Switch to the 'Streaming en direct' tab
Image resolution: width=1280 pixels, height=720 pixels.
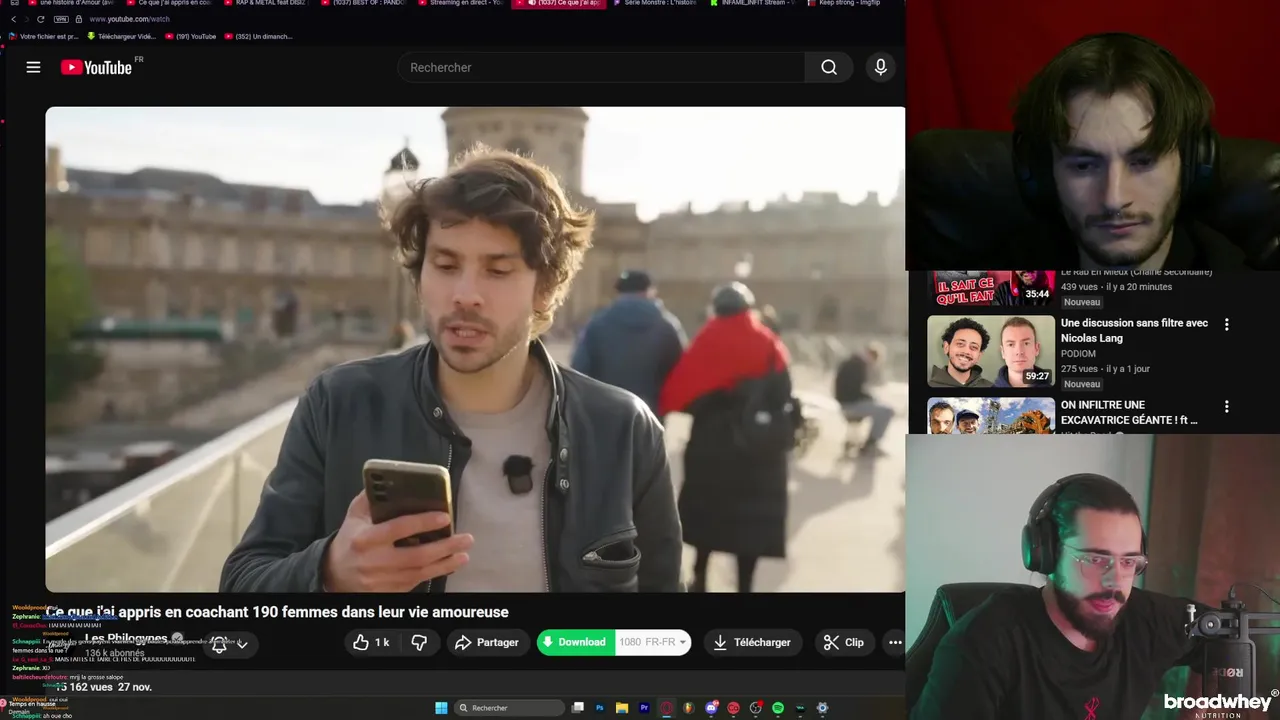coord(460,3)
